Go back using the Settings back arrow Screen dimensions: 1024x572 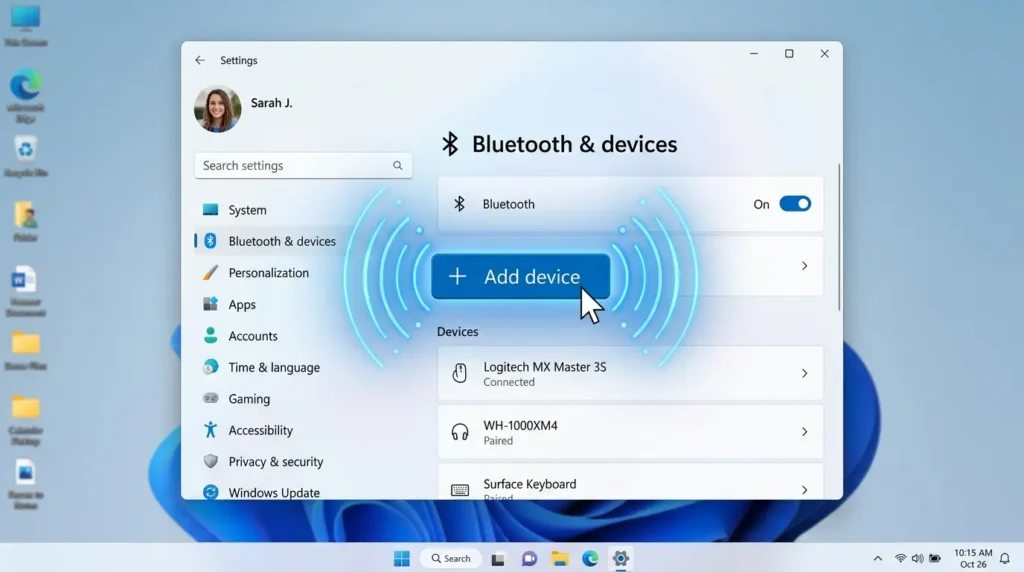tap(200, 60)
